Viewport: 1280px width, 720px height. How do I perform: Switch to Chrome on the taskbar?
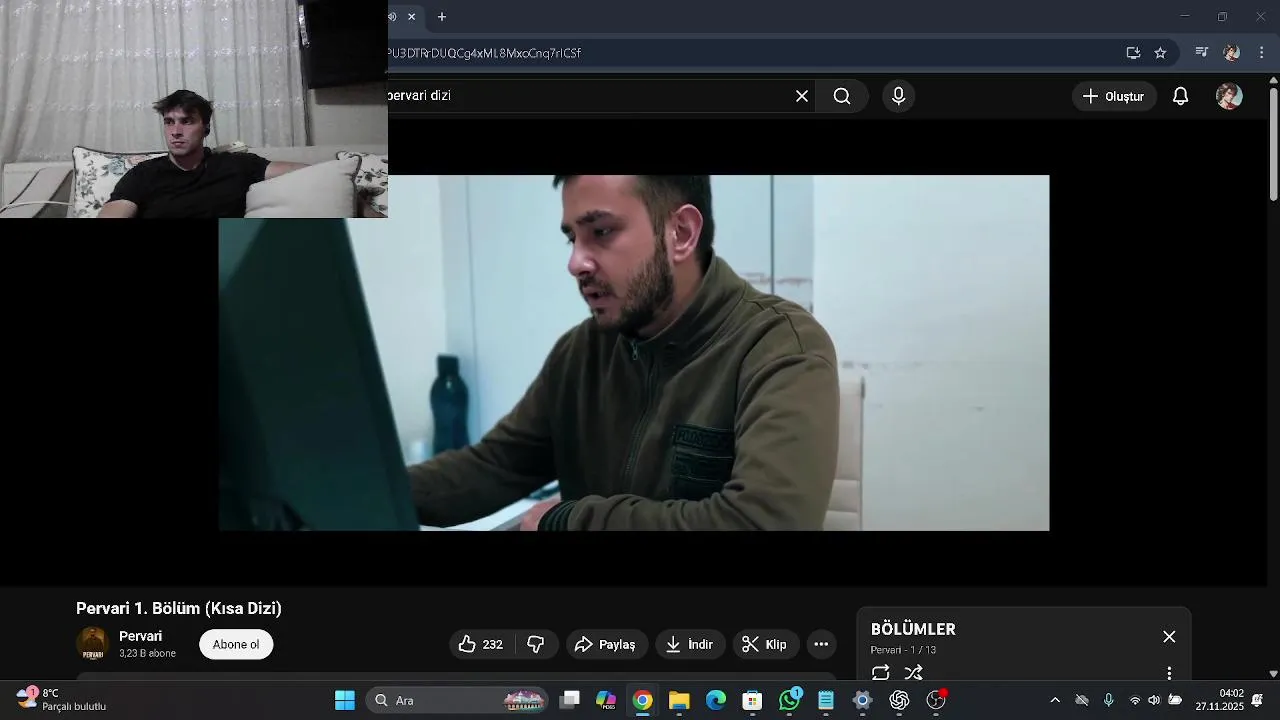(x=643, y=700)
